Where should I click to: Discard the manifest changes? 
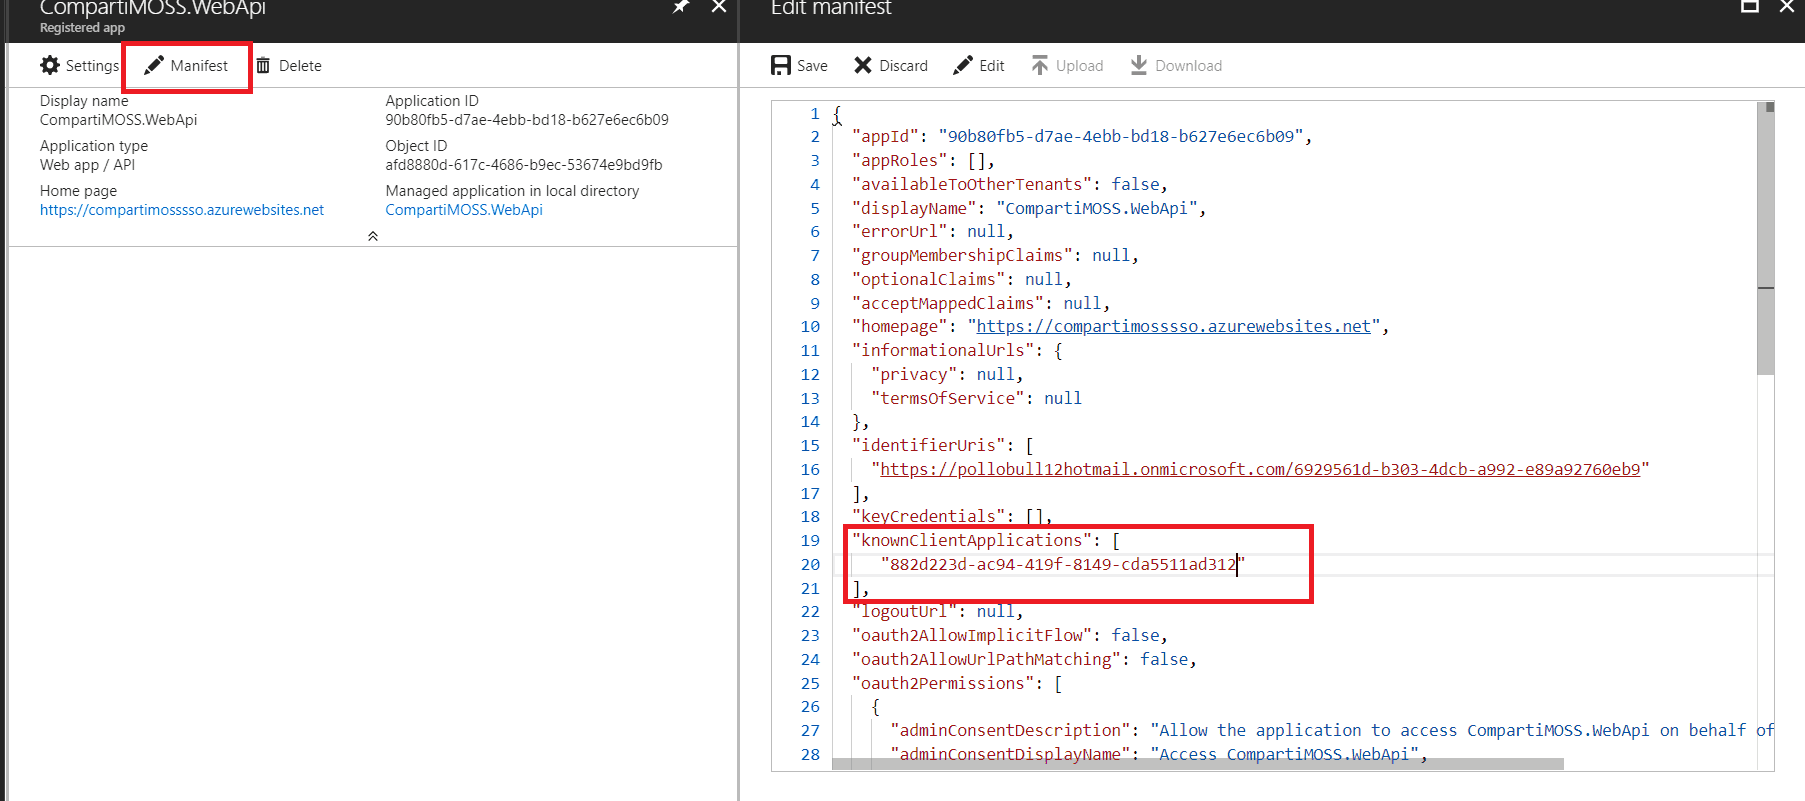891,66
